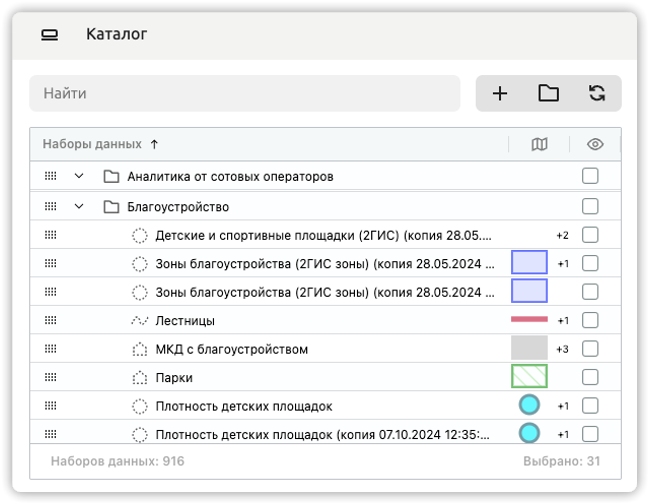Grab drag handle of Плотность детских площадок row
The height and width of the screenshot is (504, 649).
(x=50, y=406)
